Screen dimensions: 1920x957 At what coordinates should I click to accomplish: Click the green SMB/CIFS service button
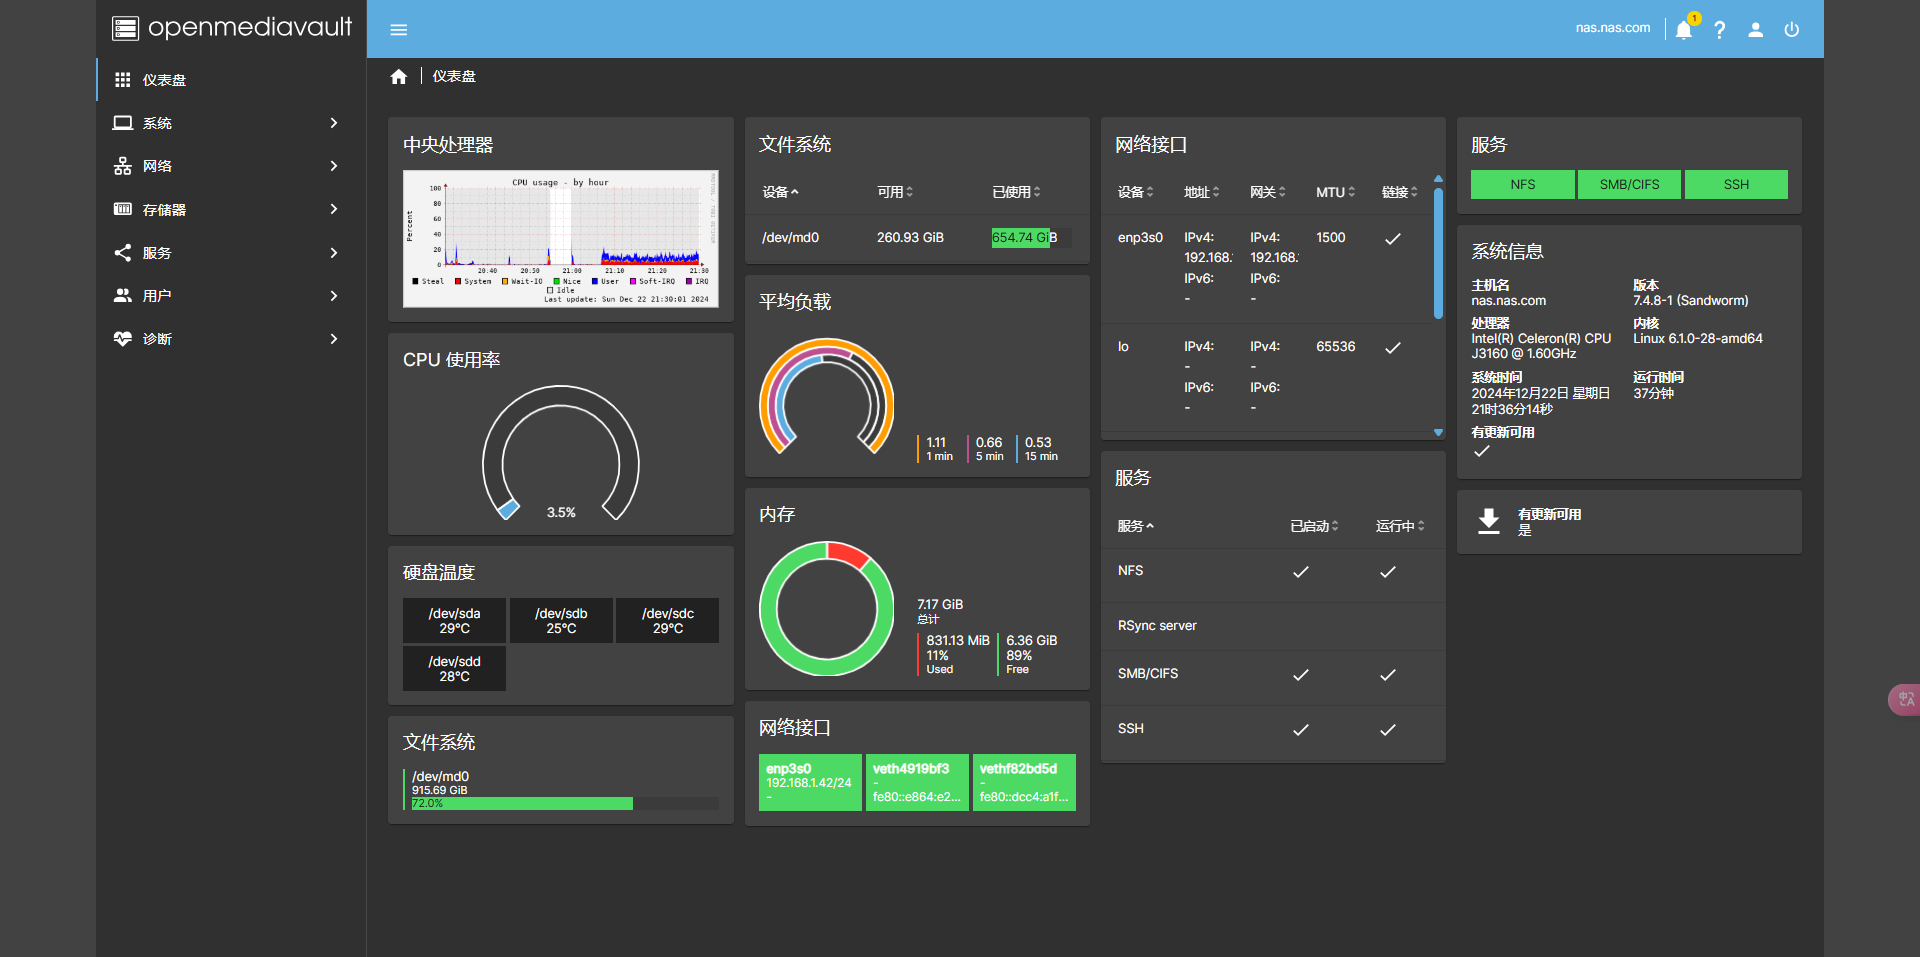tap(1629, 185)
